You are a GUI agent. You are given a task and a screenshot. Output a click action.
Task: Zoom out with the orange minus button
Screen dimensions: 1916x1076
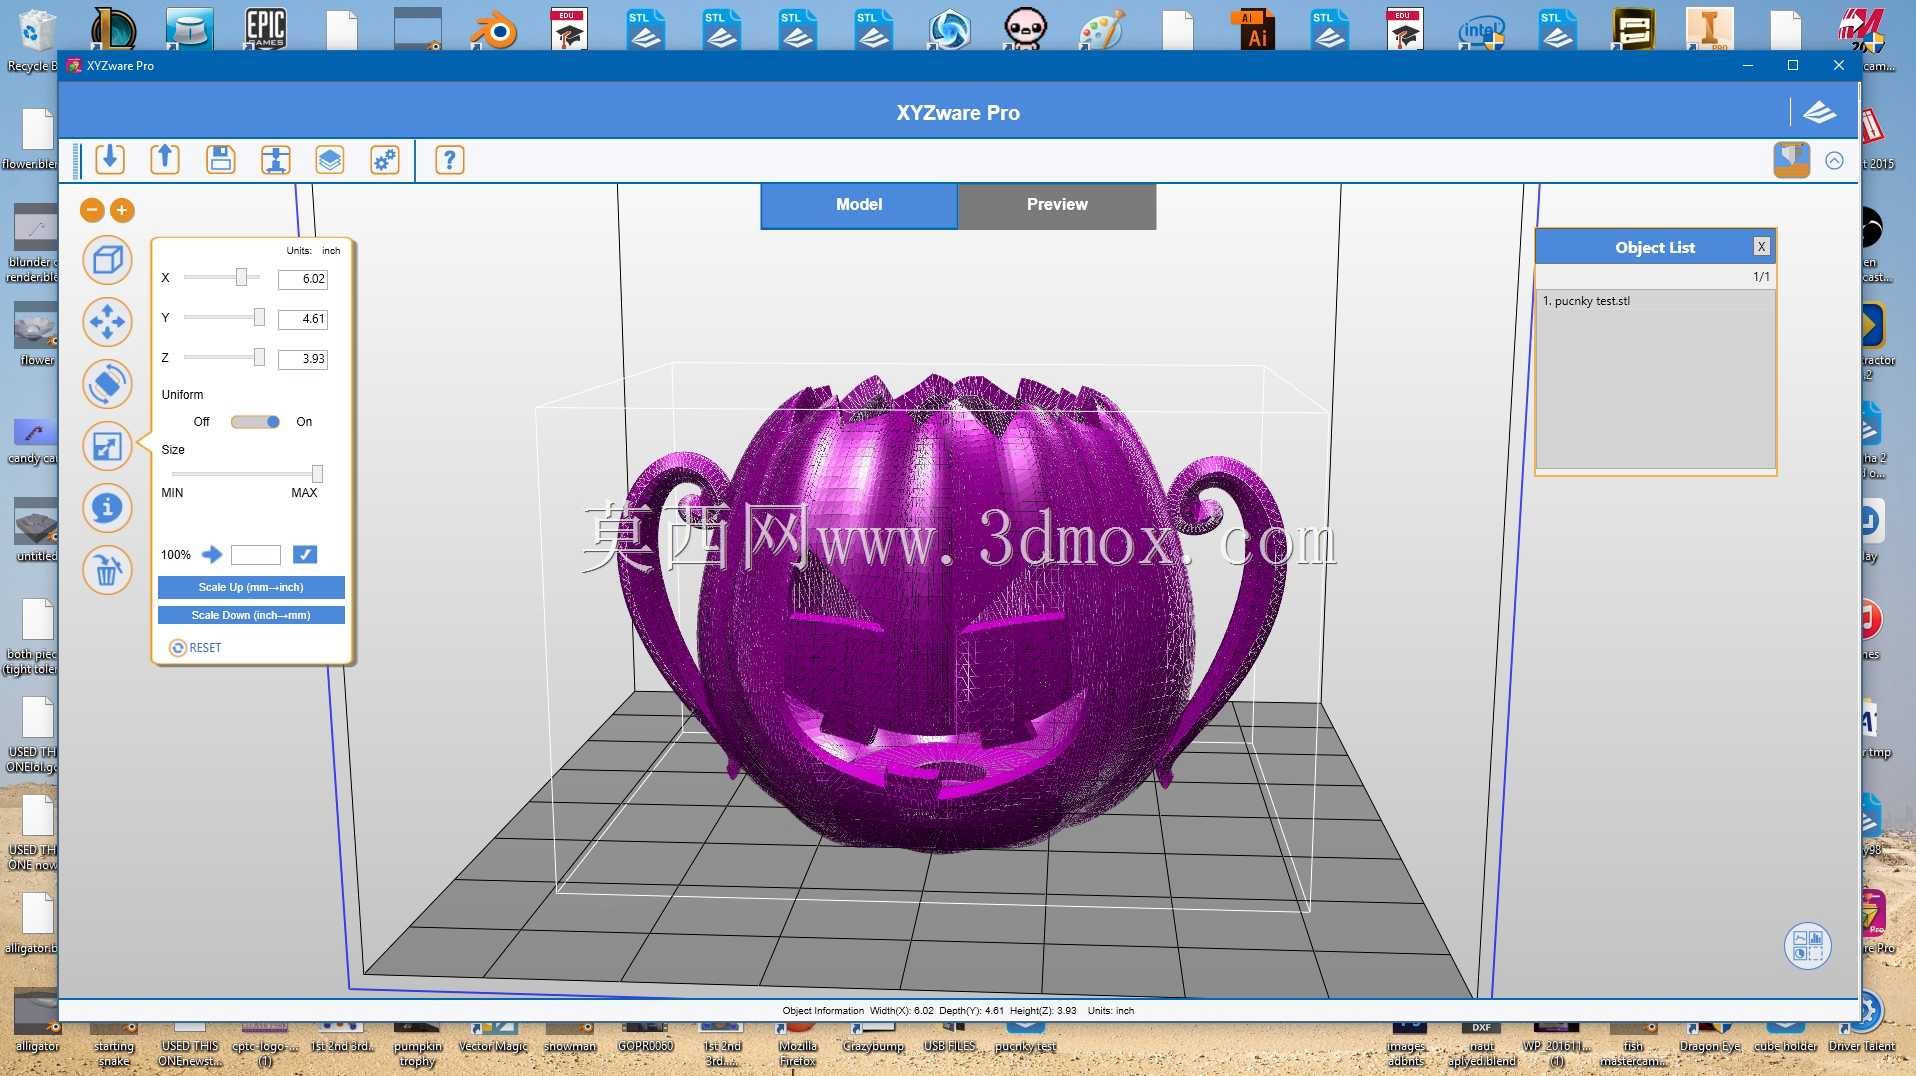point(92,210)
